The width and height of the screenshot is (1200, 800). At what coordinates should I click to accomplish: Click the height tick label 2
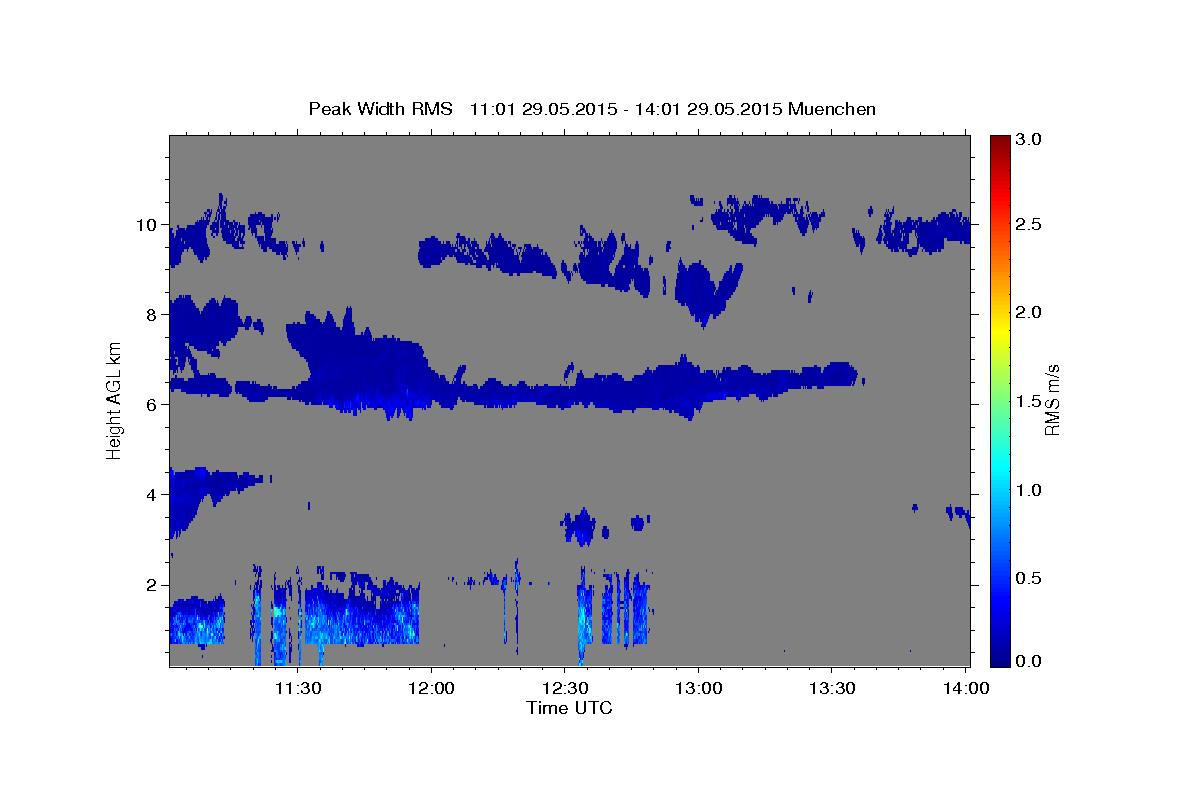click(x=152, y=585)
